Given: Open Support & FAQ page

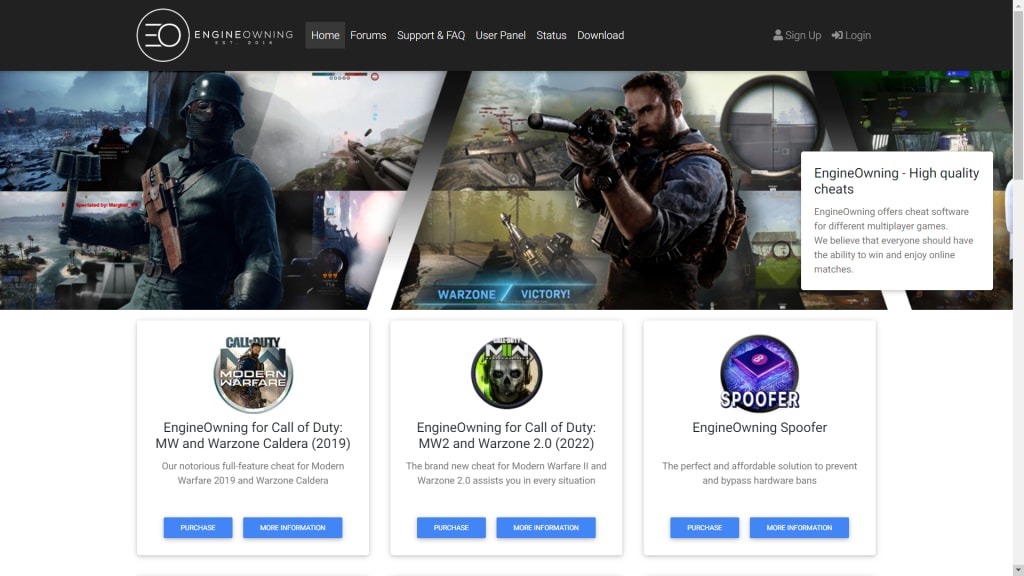Looking at the screenshot, I should point(431,35).
